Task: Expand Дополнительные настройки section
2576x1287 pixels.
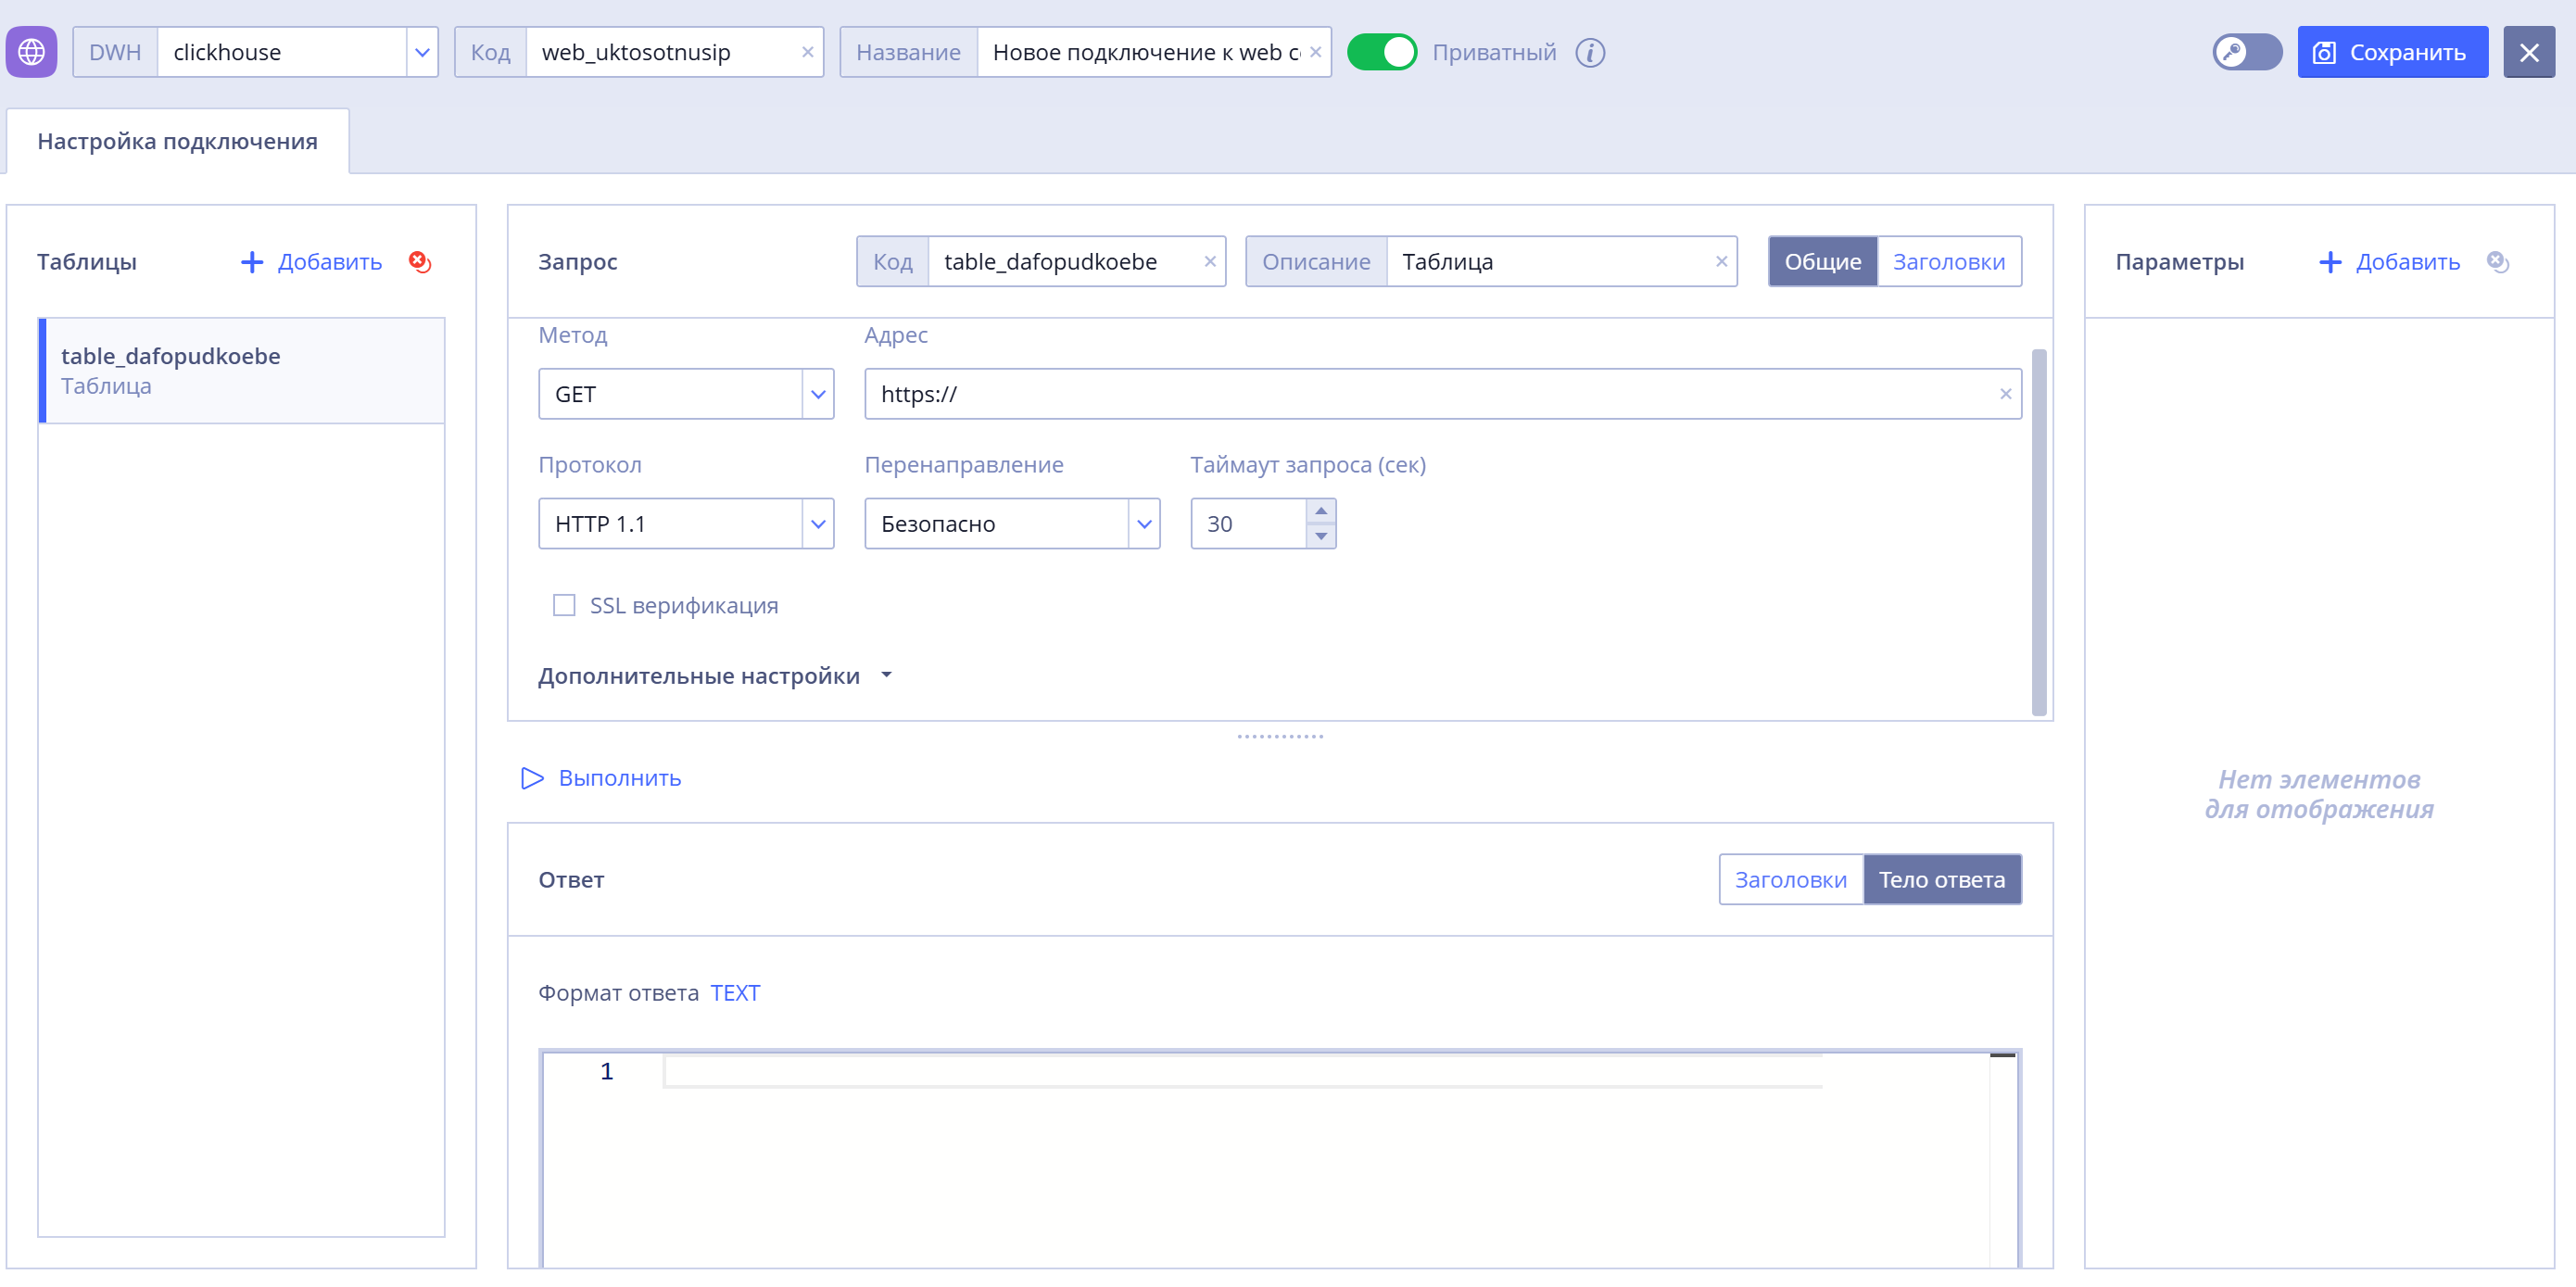Action: pos(715,676)
